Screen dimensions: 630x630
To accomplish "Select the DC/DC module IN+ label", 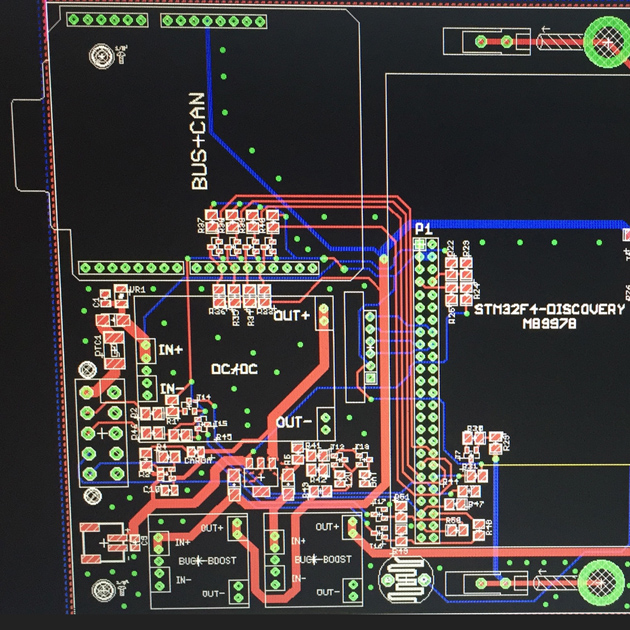I will pyautogui.click(x=170, y=349).
